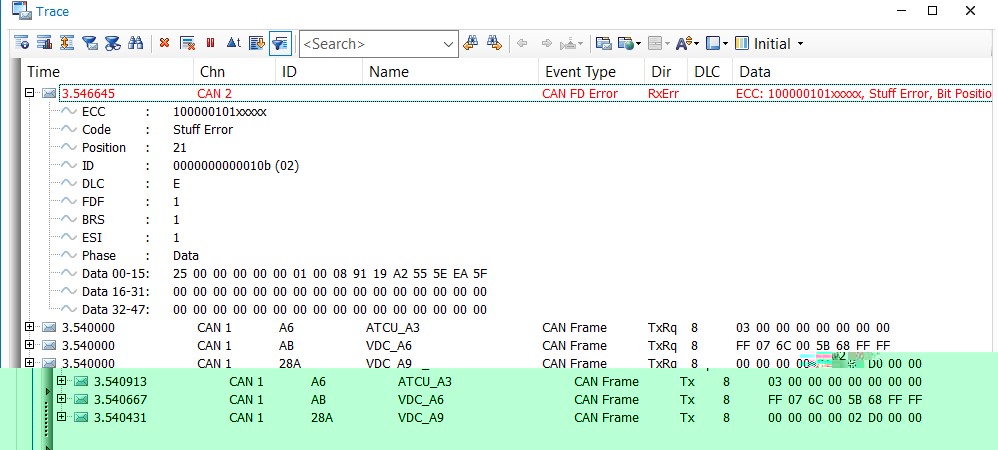Image resolution: width=998 pixels, height=450 pixels.
Task: Click the ID column header
Action: pos(319,72)
